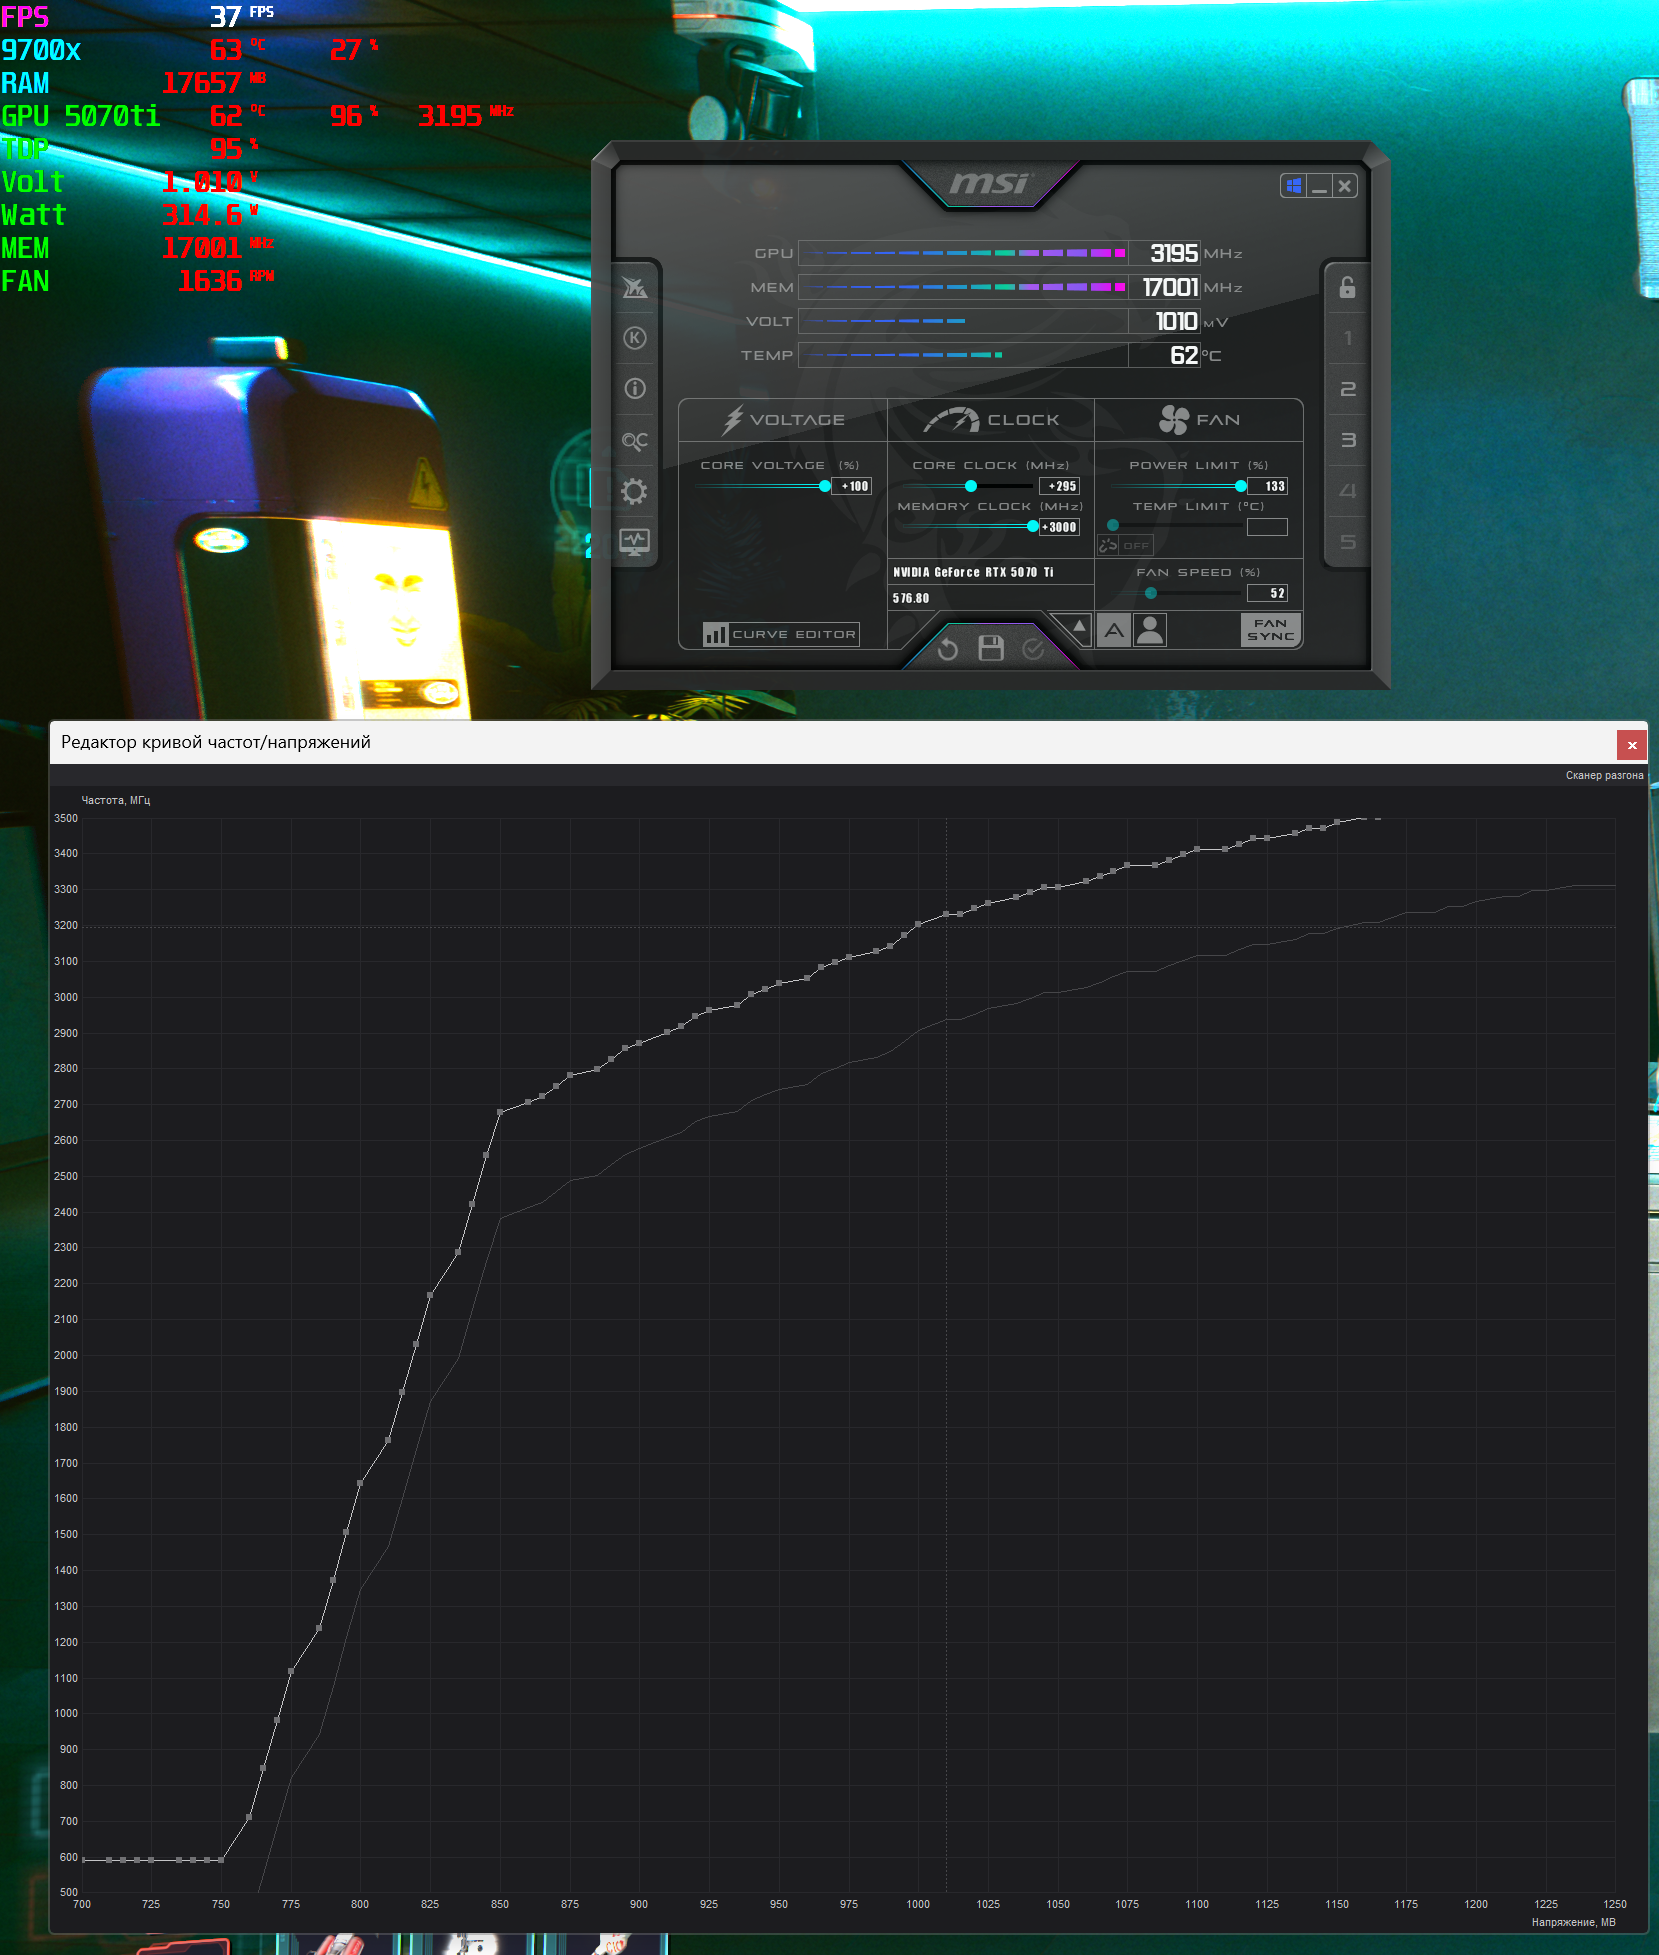Click the Temp Limit slider handle
The image size is (1659, 1955).
1113,525
